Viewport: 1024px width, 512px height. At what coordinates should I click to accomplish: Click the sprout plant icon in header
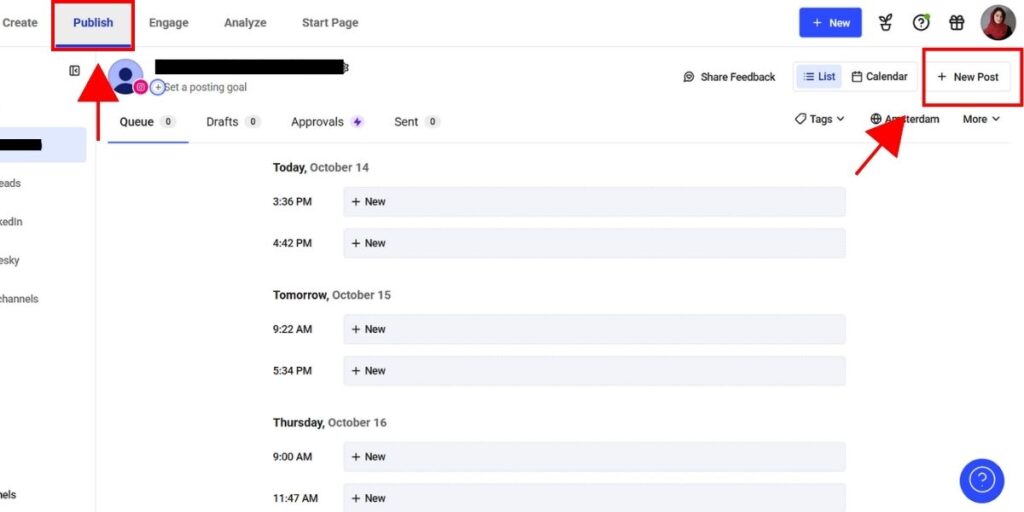[x=885, y=23]
